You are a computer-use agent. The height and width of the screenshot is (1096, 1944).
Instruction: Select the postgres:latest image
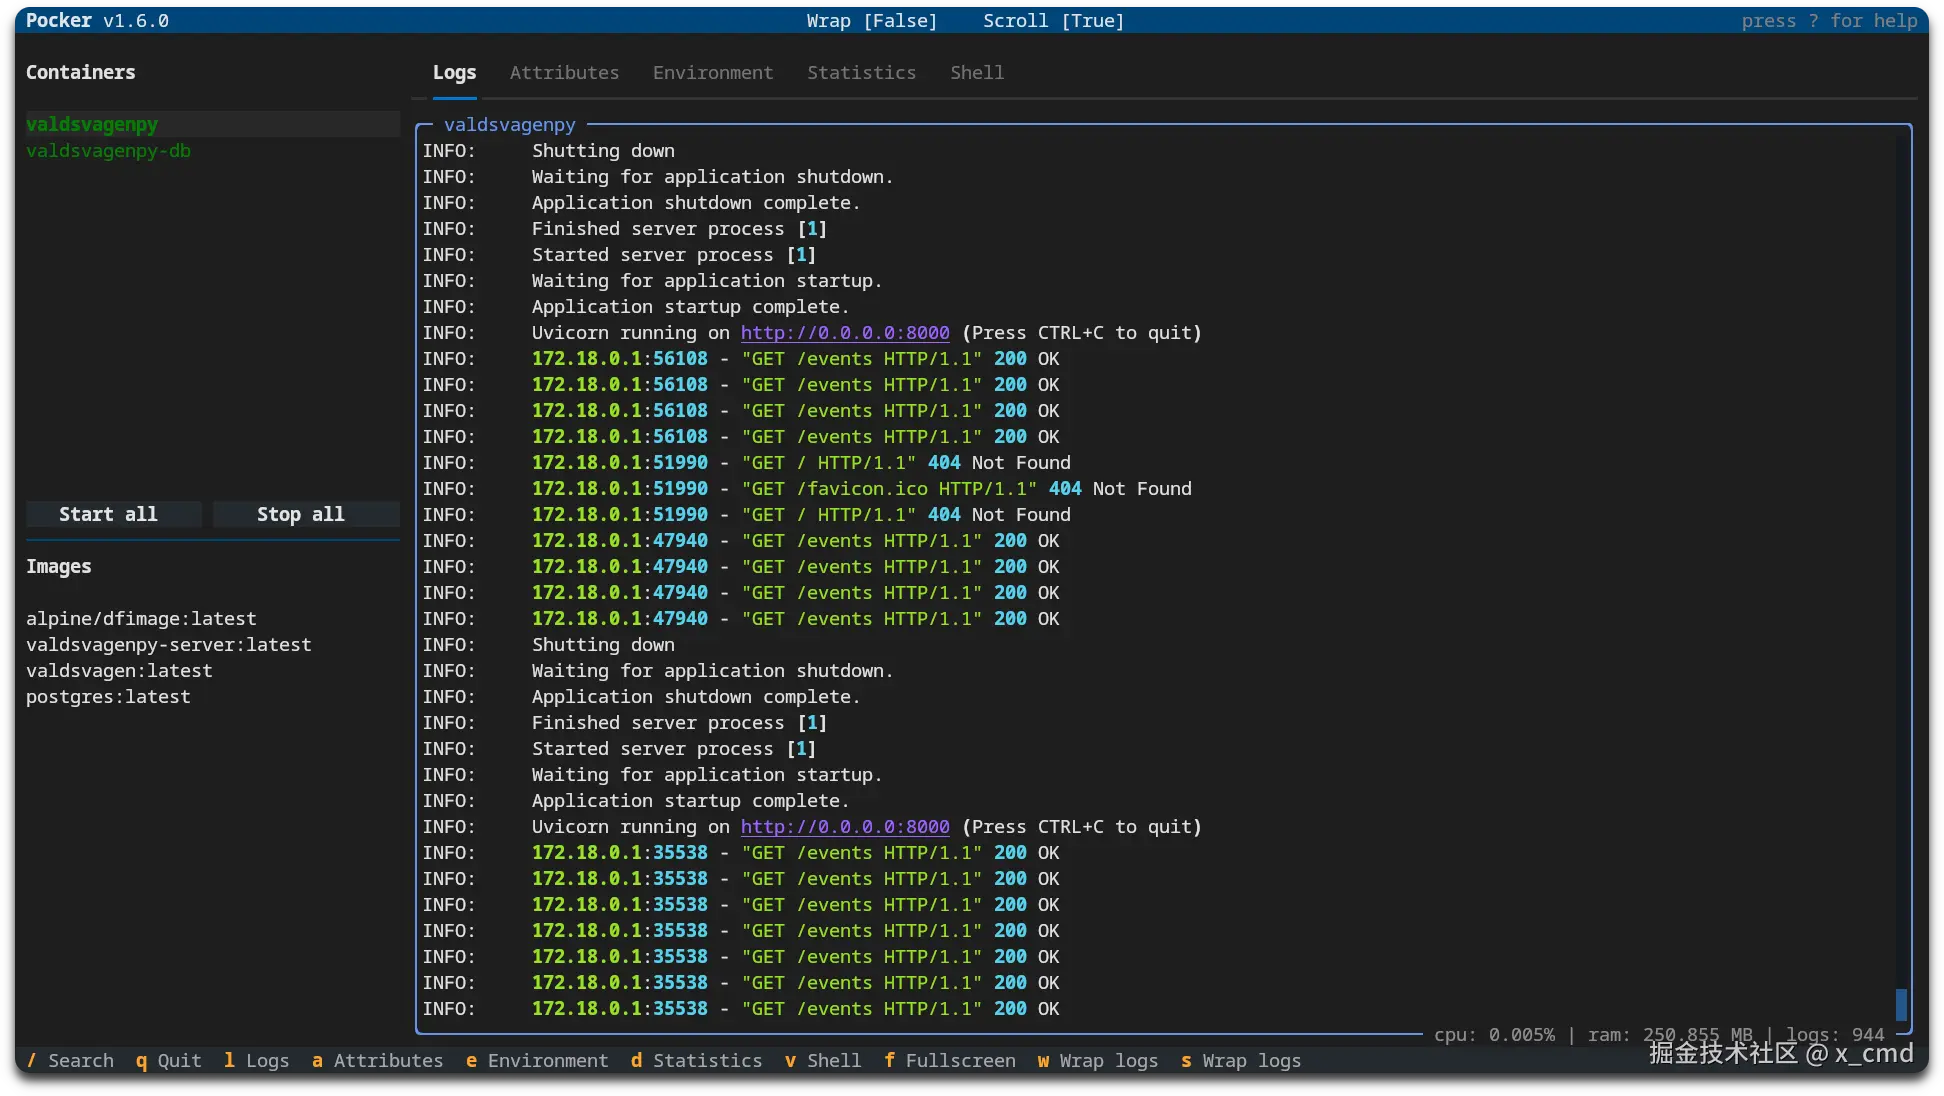pyautogui.click(x=108, y=697)
